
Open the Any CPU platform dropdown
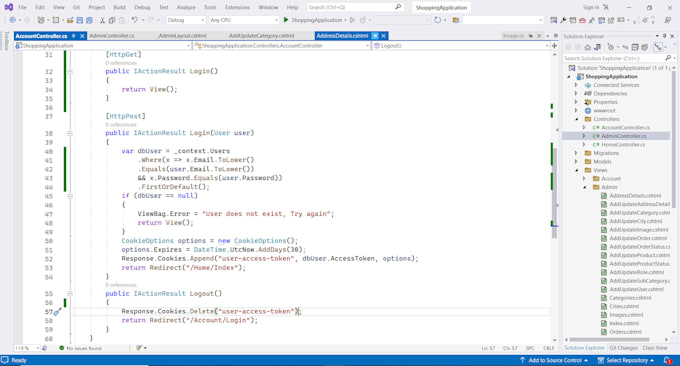pos(243,20)
